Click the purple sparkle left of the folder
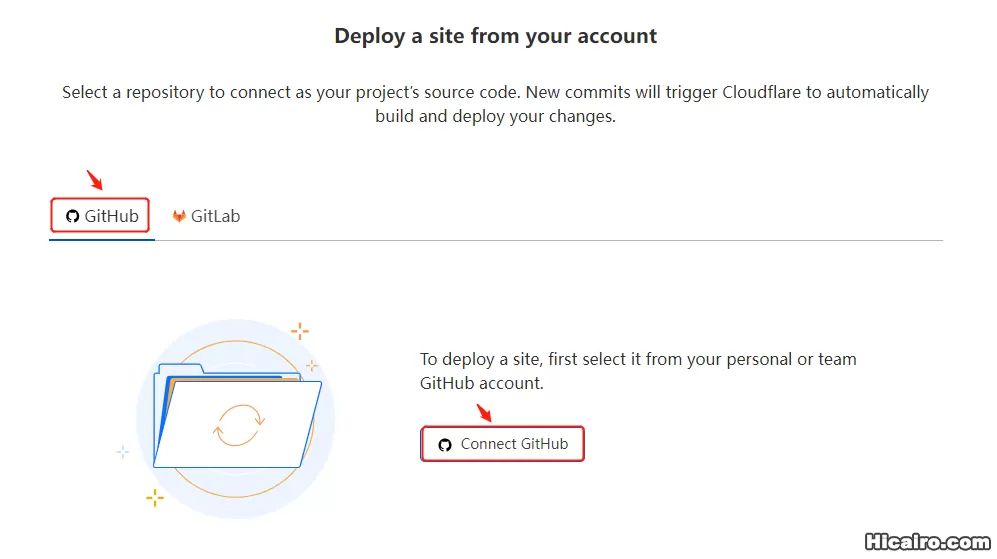Image resolution: width=997 pixels, height=559 pixels. (x=123, y=452)
